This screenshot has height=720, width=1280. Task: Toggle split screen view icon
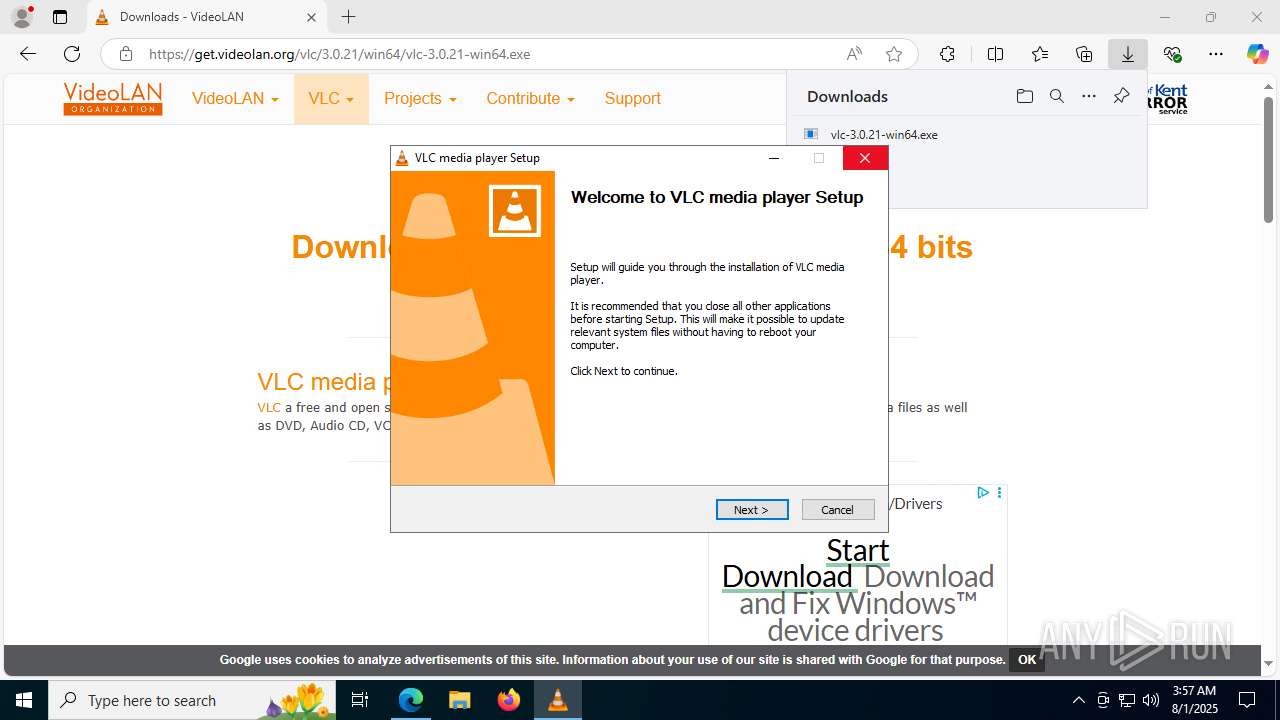click(x=995, y=54)
